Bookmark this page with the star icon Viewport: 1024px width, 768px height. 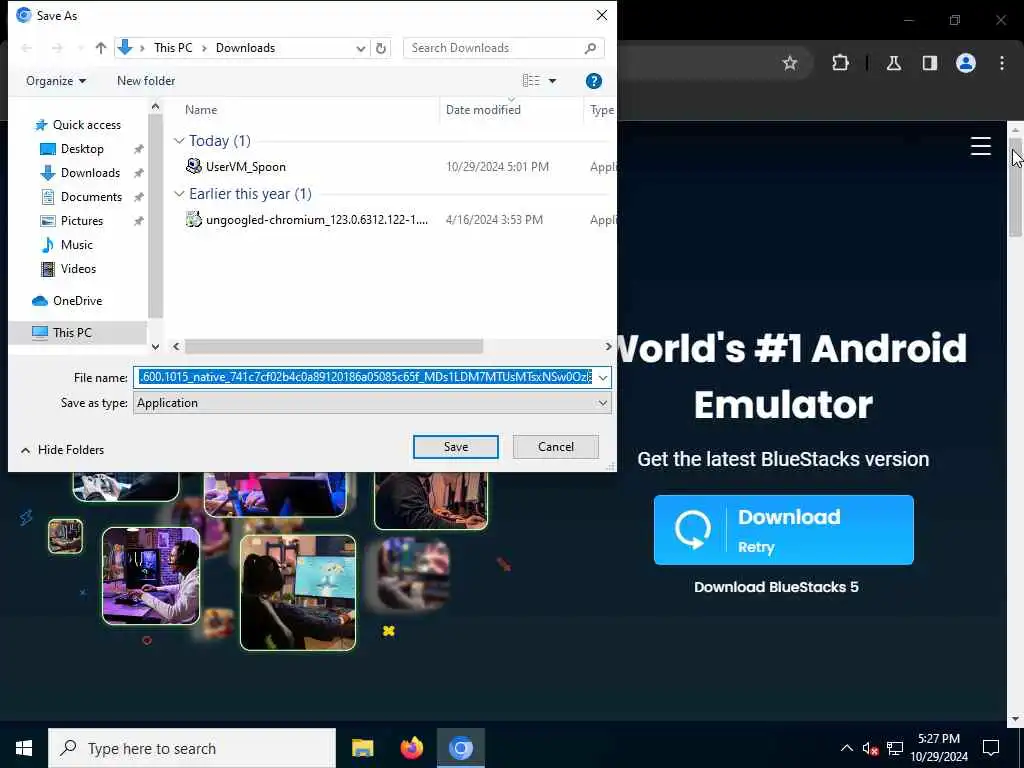tap(790, 63)
